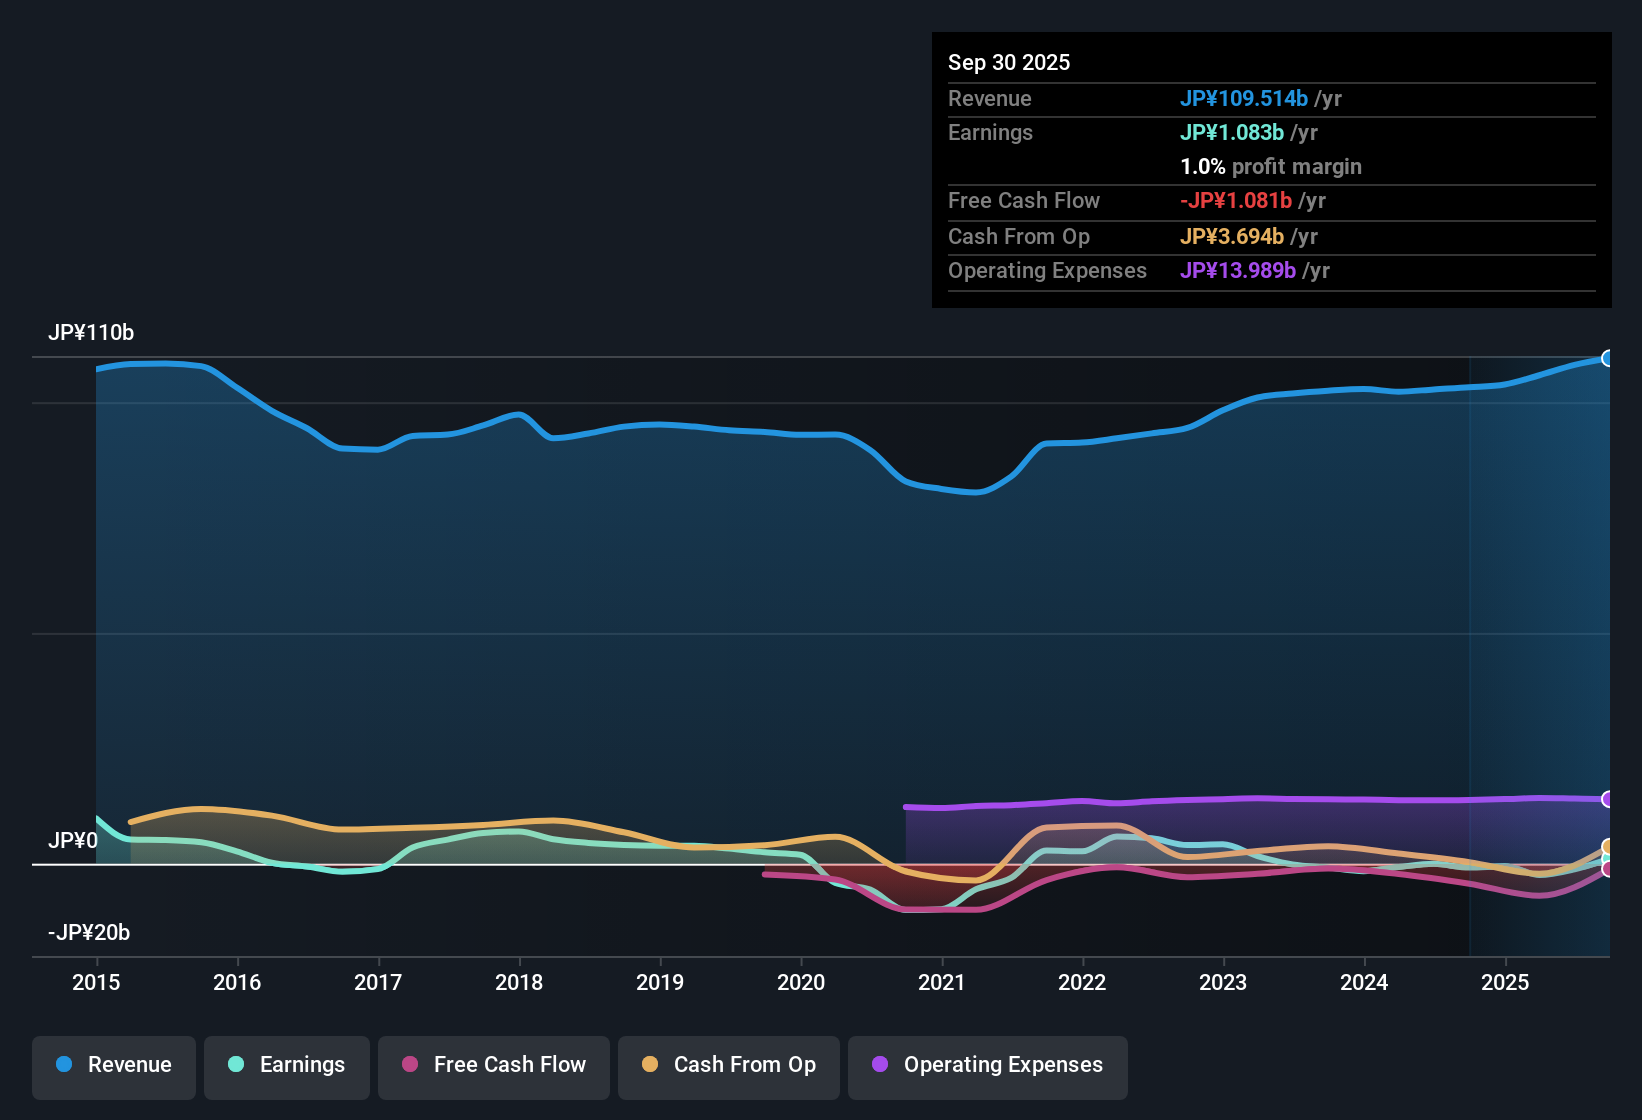Viewport: 1642px width, 1120px height.
Task: Toggle the Revenue series visibility
Action: [x=113, y=1065]
